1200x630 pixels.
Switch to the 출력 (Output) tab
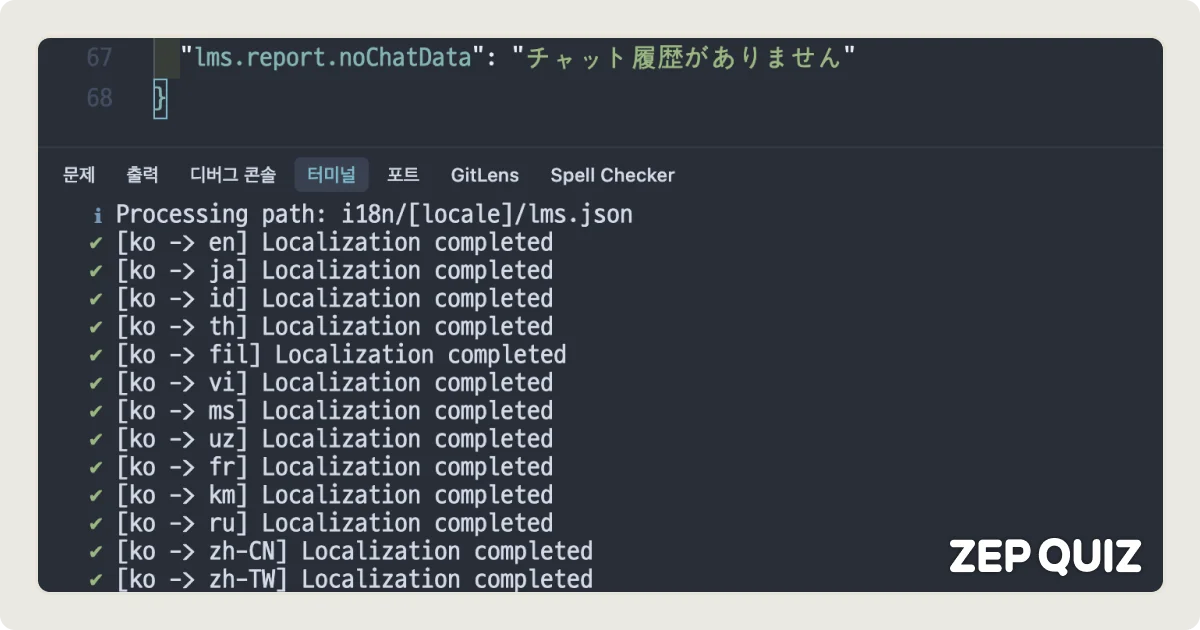pos(142,175)
